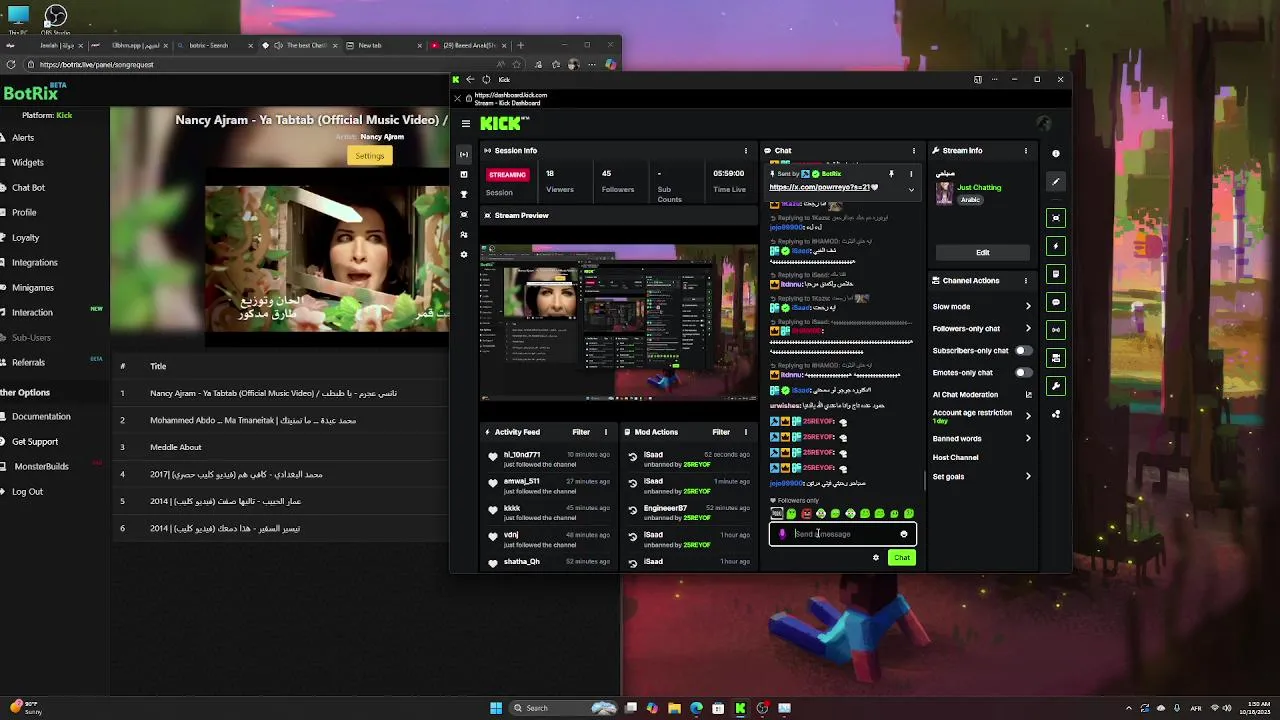Open Chat Bot in BotRix sidebar
The image size is (1280, 720).
click(x=28, y=188)
